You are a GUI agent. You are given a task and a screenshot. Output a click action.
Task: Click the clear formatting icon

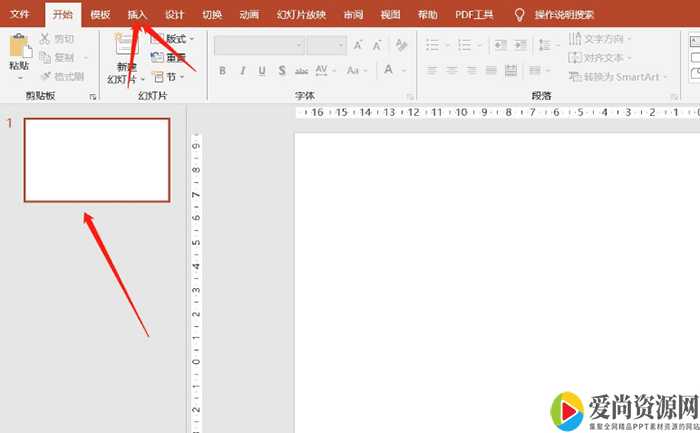(x=400, y=45)
